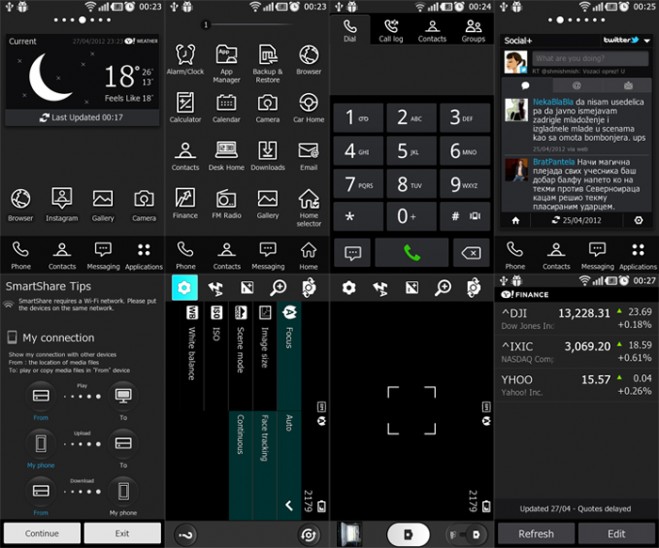Open the ^DJI Dow Jones quote row

click(x=576, y=318)
